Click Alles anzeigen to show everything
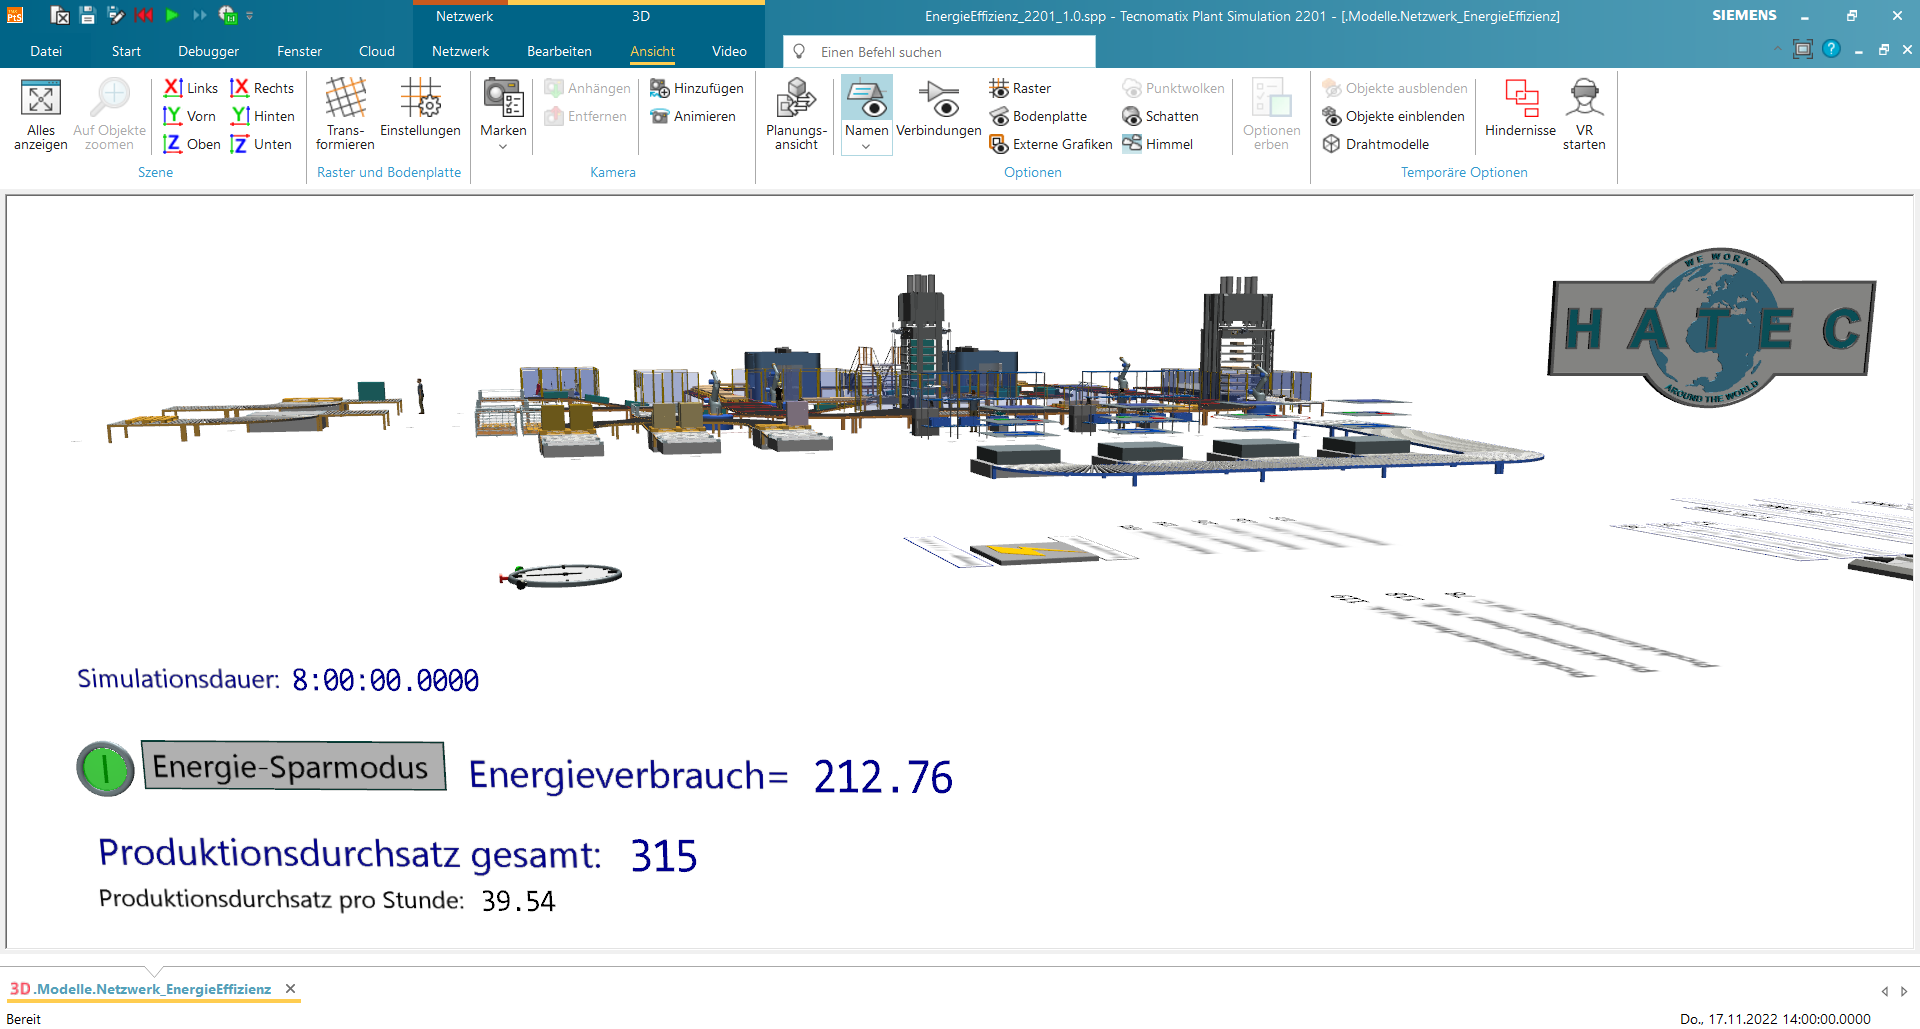 (x=41, y=113)
